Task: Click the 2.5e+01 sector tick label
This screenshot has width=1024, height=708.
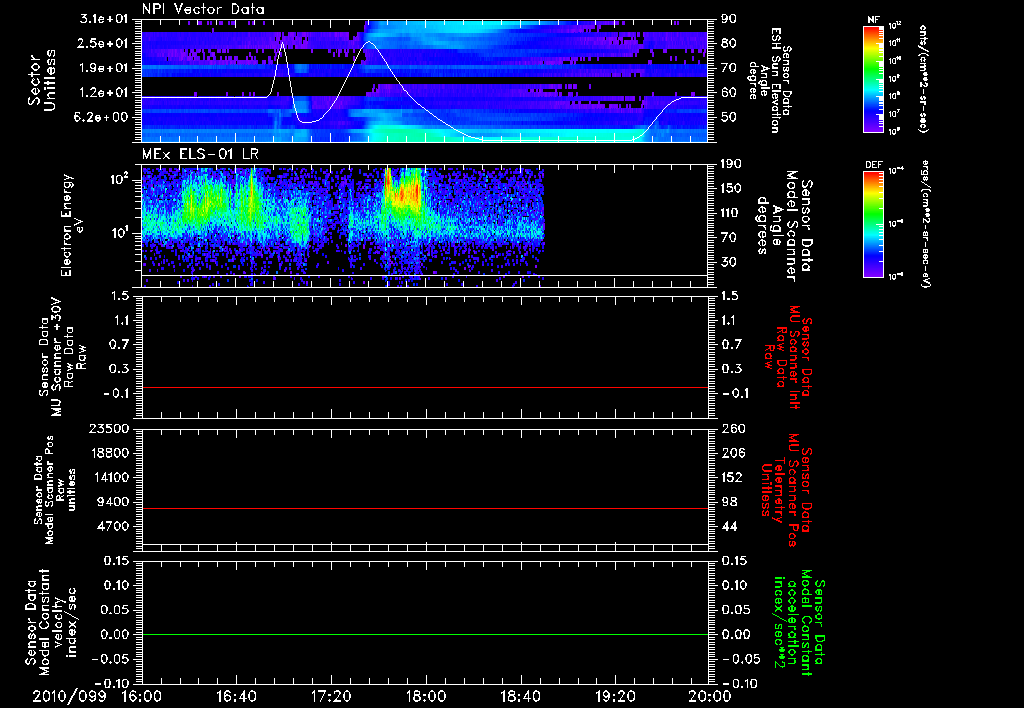Action: pos(104,43)
